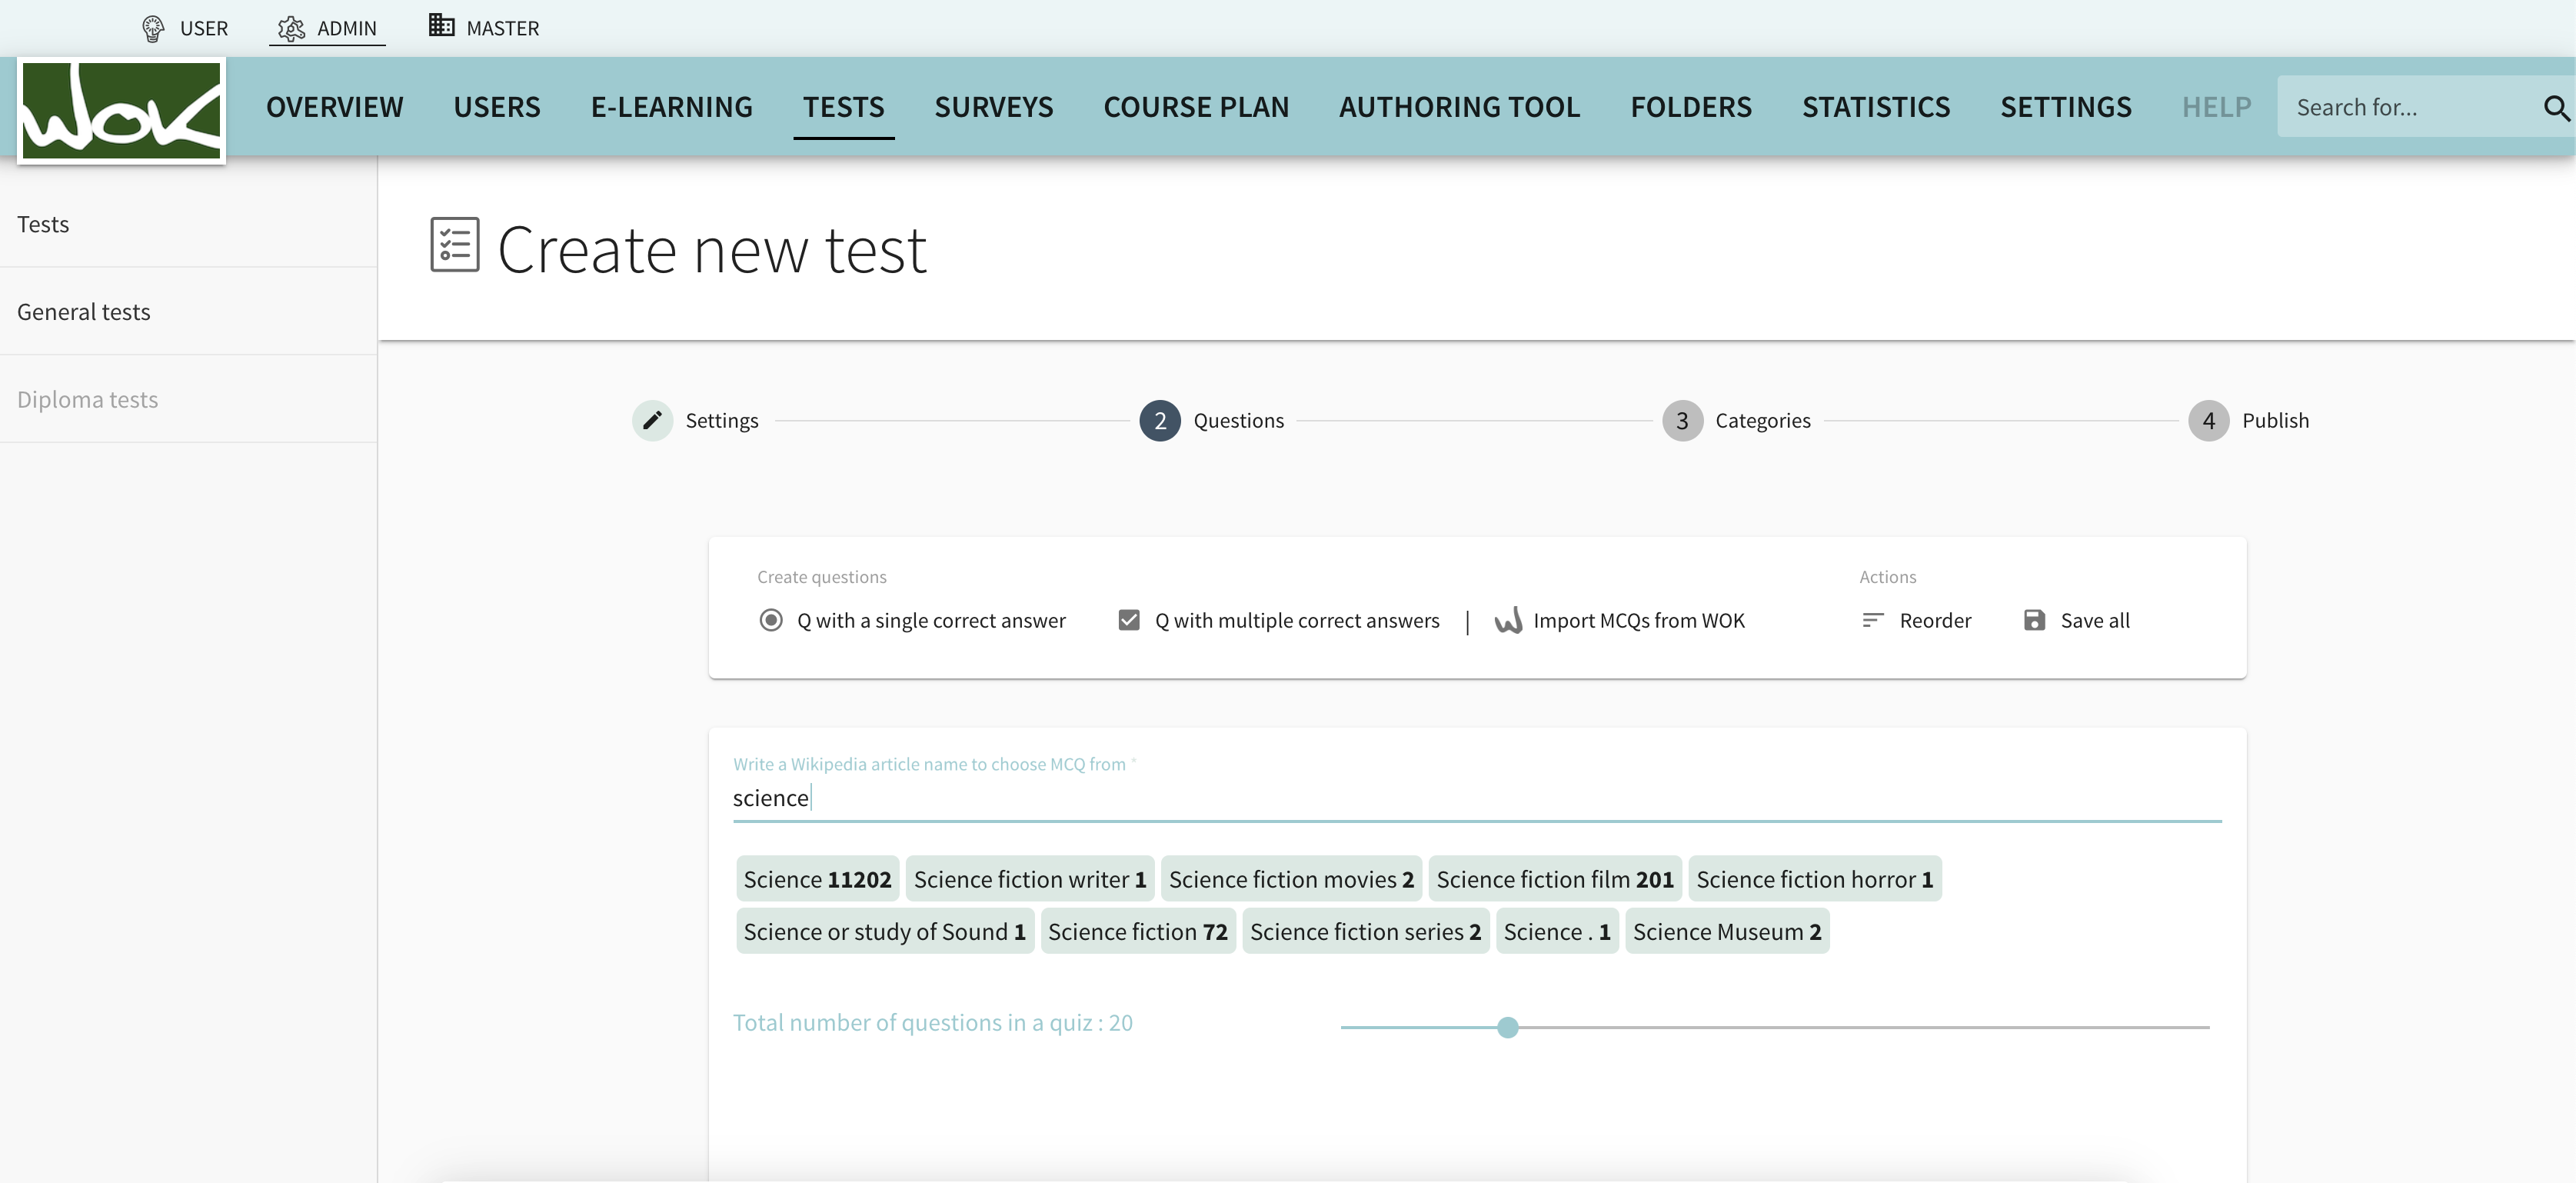Select the USER lightbulb icon
This screenshot has width=2576, height=1183.
coord(153,27)
